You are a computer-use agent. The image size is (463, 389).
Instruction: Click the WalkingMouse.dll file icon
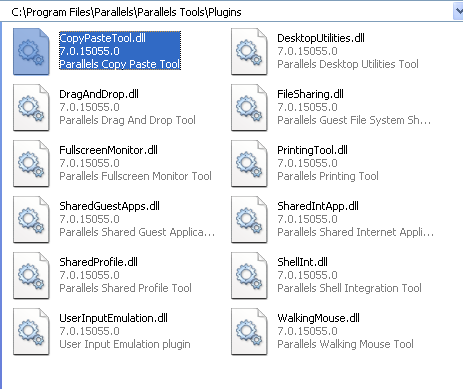pyautogui.click(x=249, y=332)
